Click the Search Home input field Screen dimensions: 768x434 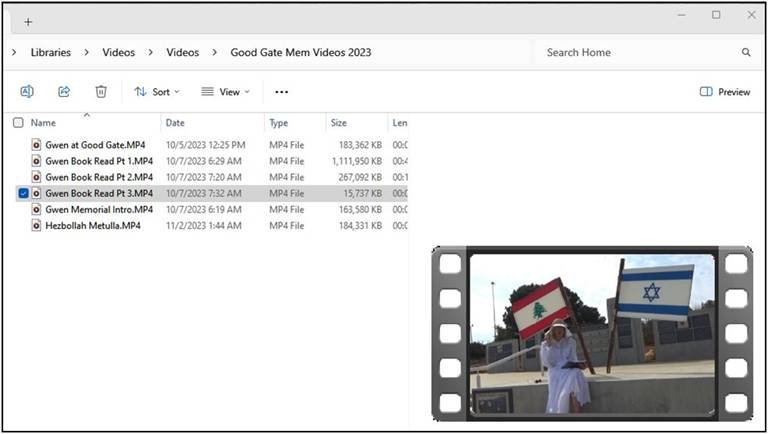[x=635, y=52]
